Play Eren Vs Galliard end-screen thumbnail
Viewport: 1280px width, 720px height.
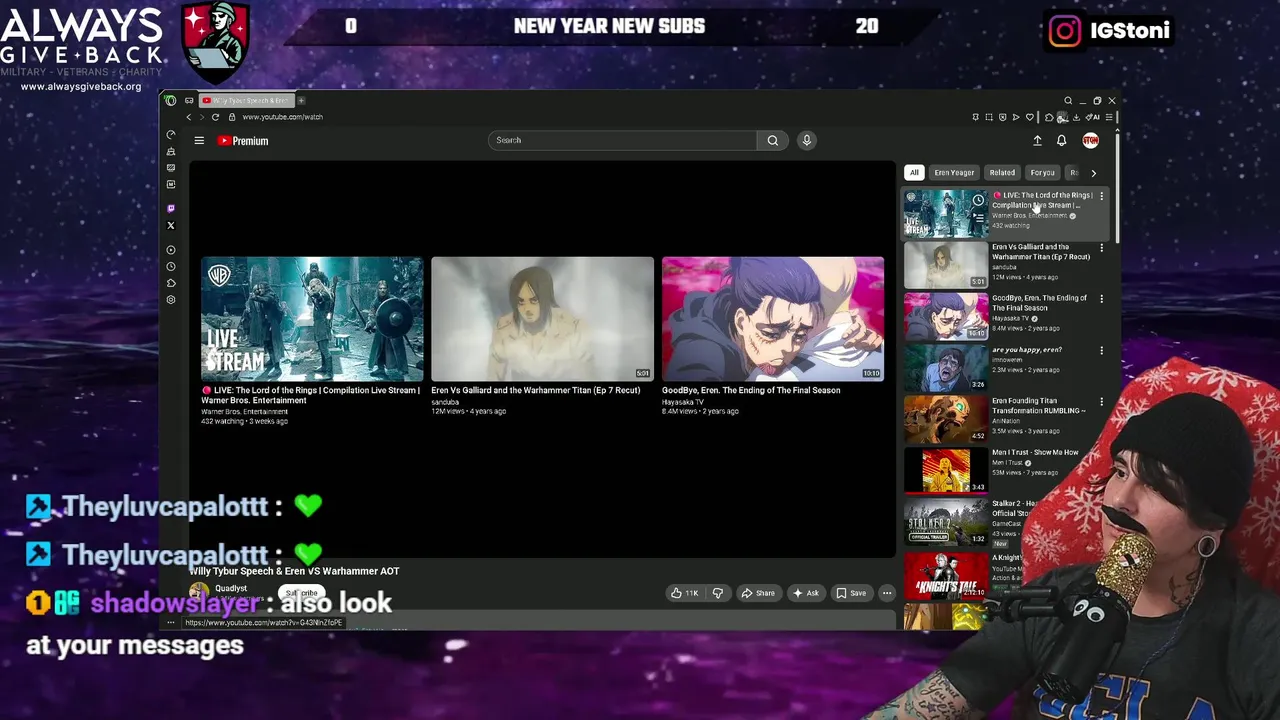coord(542,319)
